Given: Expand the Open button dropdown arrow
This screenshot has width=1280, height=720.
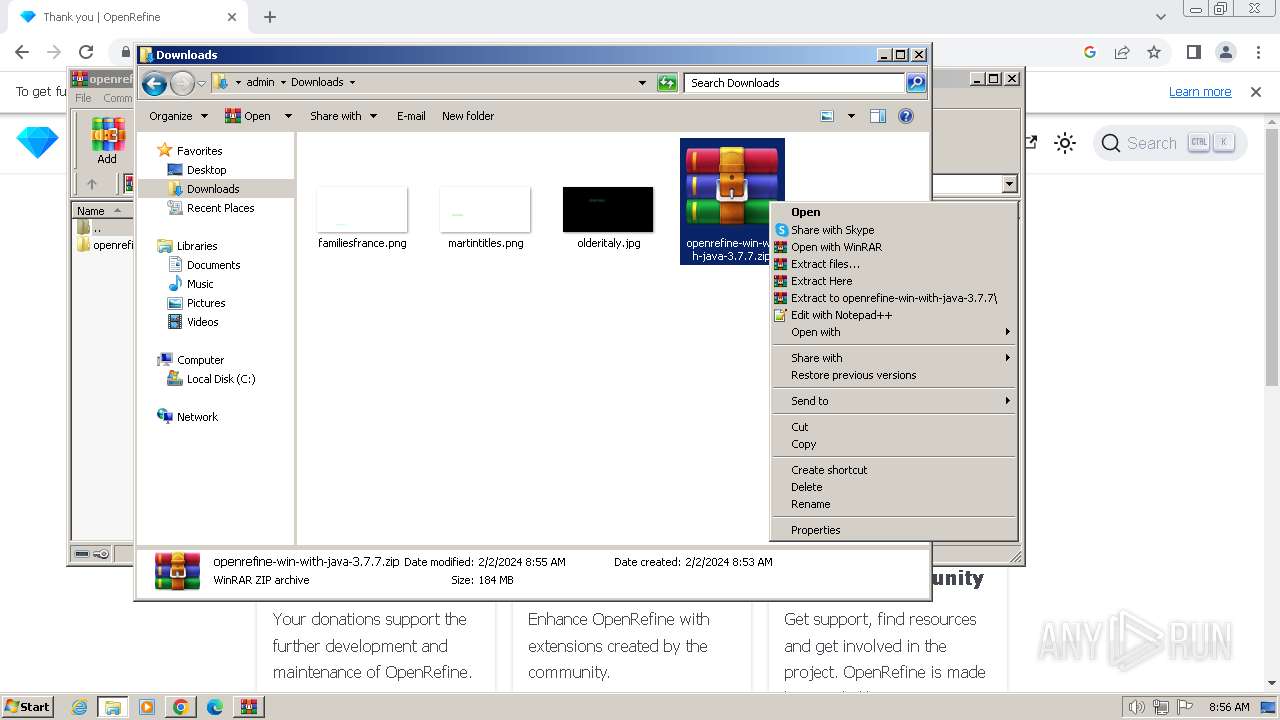Looking at the screenshot, I should [x=288, y=116].
